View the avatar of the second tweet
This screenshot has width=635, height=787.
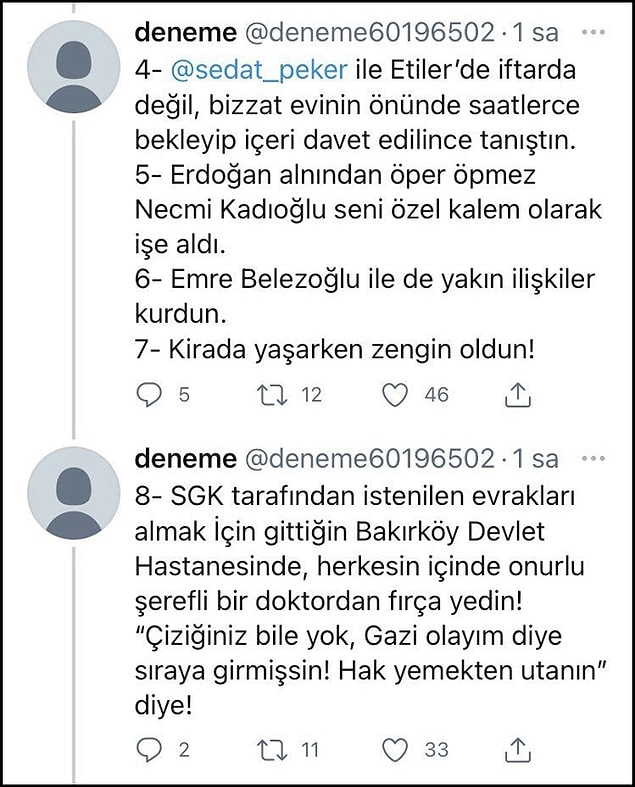[x=74, y=493]
